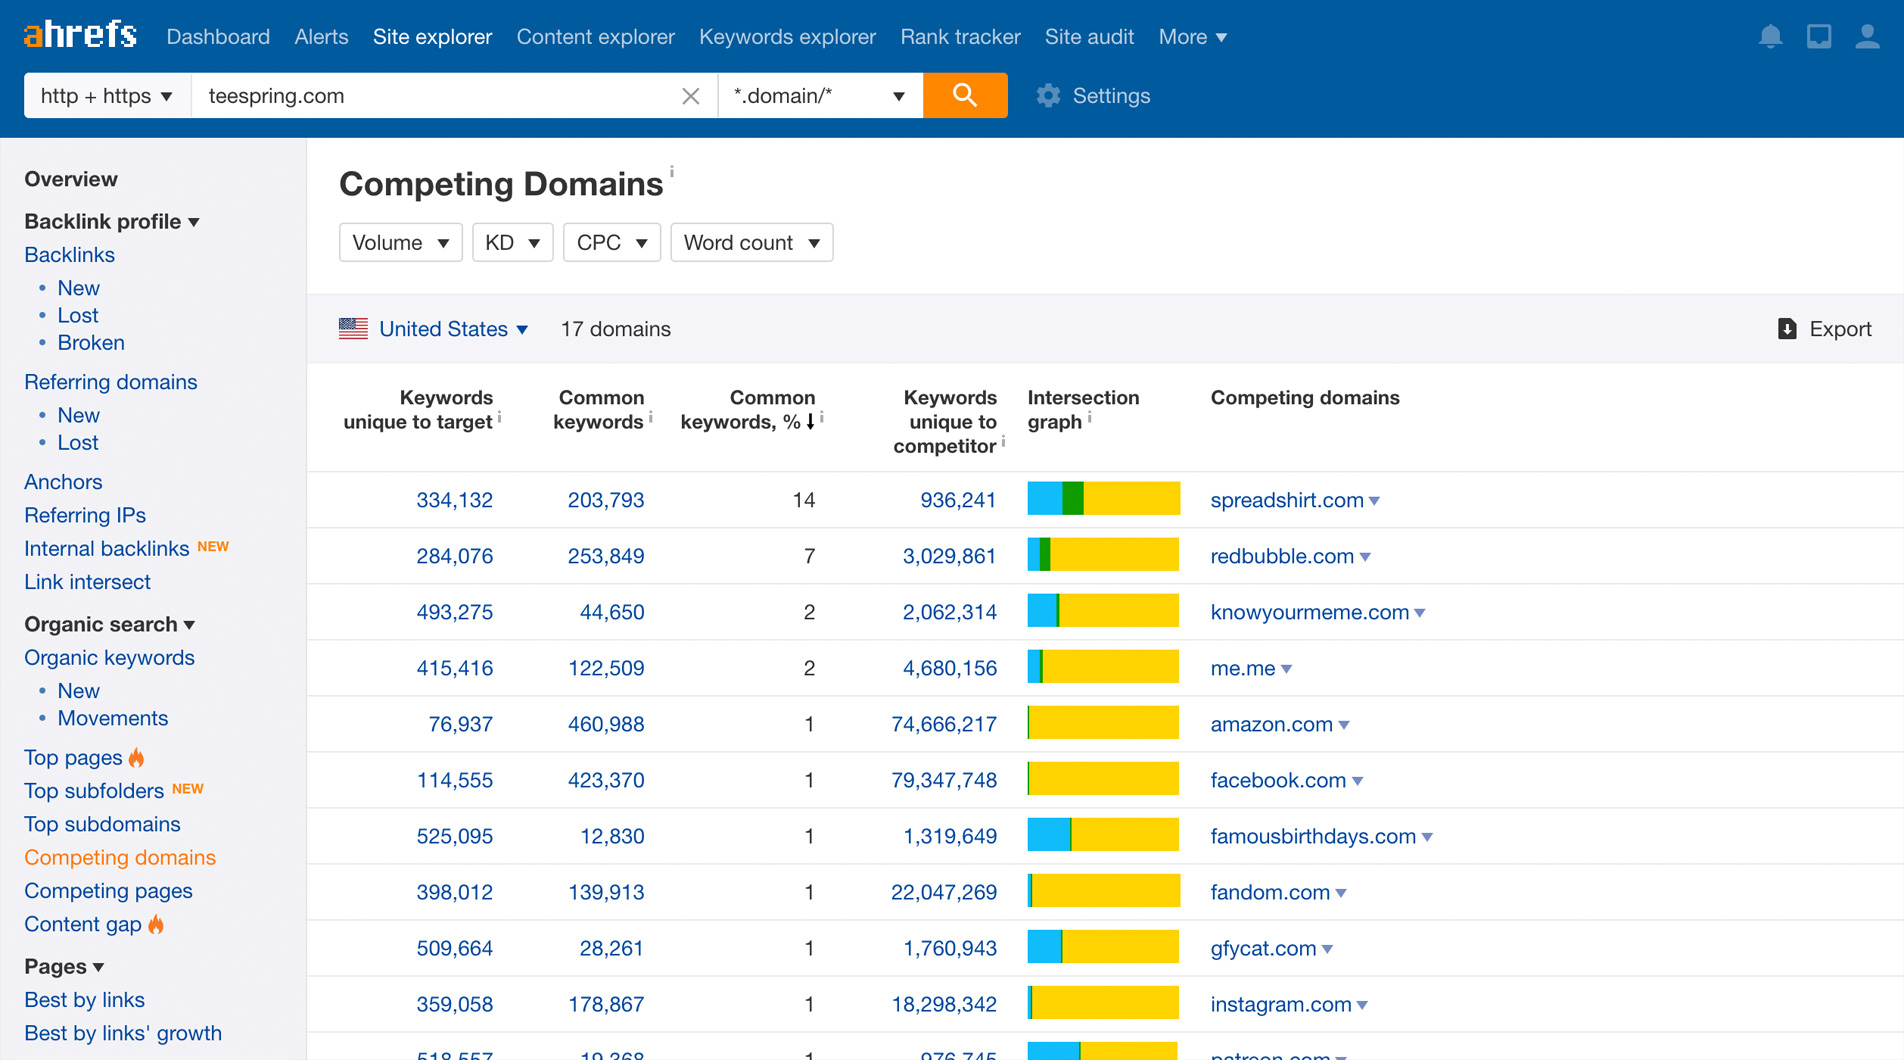This screenshot has height=1060, width=1904.
Task: Open Movements under Organic keywords
Action: tap(112, 719)
